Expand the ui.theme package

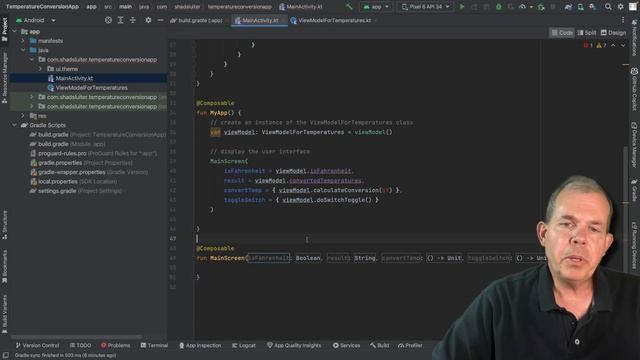click(x=40, y=69)
